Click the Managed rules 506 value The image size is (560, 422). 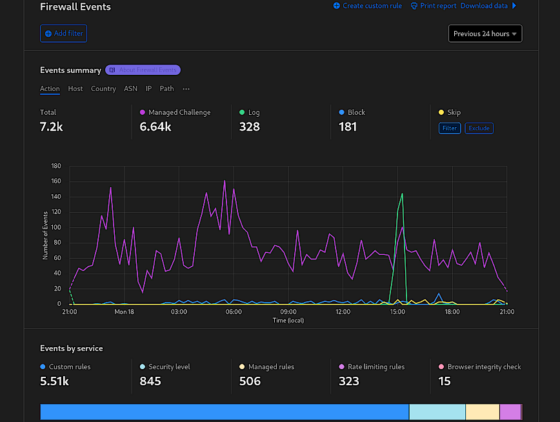tap(250, 381)
